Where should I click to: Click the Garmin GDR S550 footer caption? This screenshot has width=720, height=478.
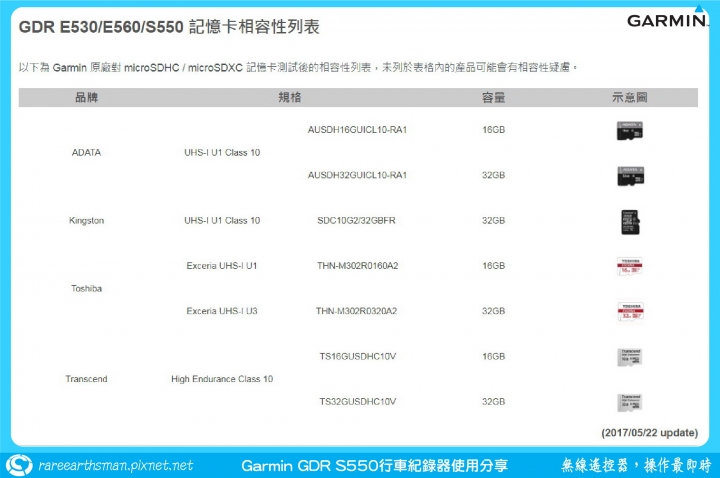click(x=374, y=466)
